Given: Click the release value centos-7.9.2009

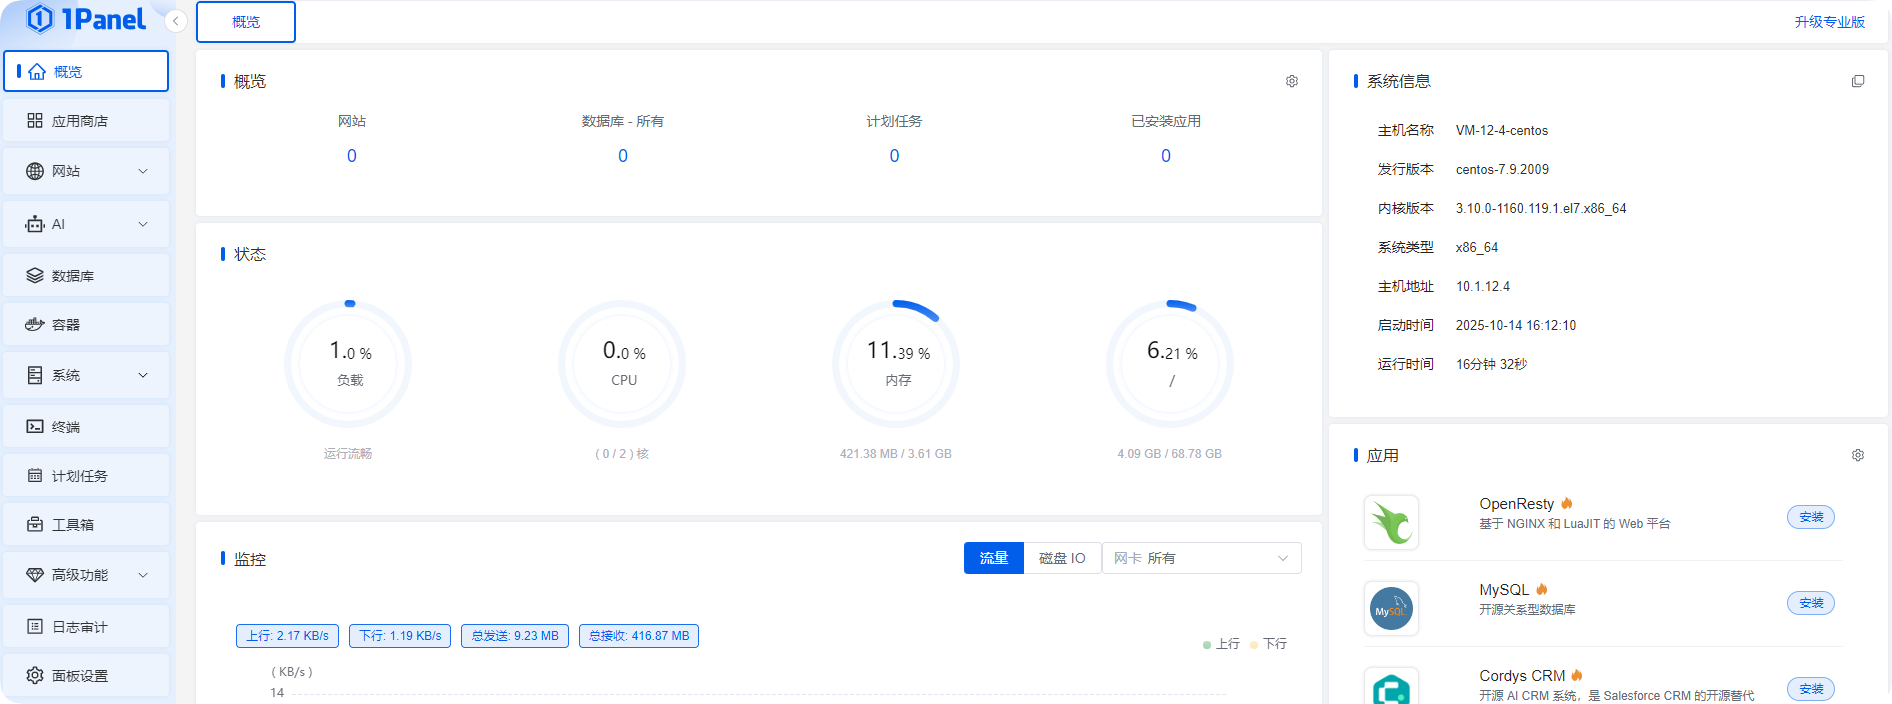Looking at the screenshot, I should 1502,170.
